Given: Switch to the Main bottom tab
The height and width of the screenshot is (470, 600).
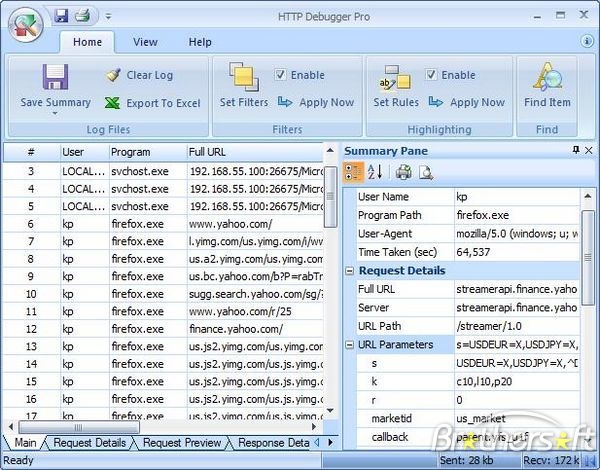Looking at the screenshot, I should [25, 443].
